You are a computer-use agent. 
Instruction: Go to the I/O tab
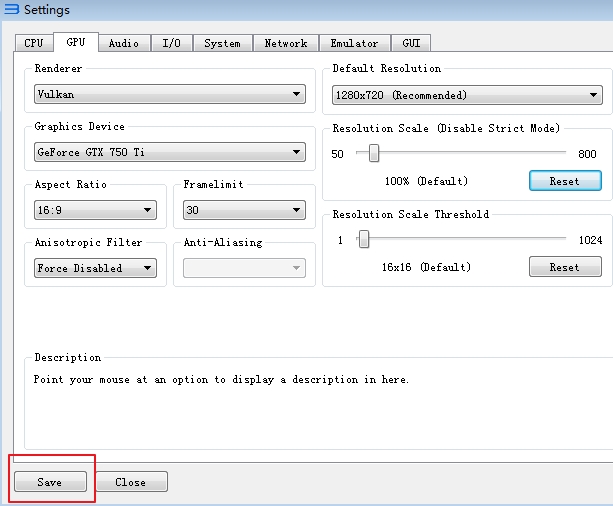click(171, 43)
